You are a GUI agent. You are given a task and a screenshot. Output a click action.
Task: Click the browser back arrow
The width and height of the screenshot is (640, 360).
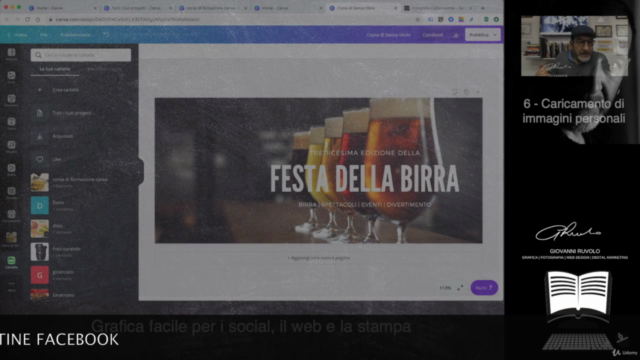tap(7, 19)
